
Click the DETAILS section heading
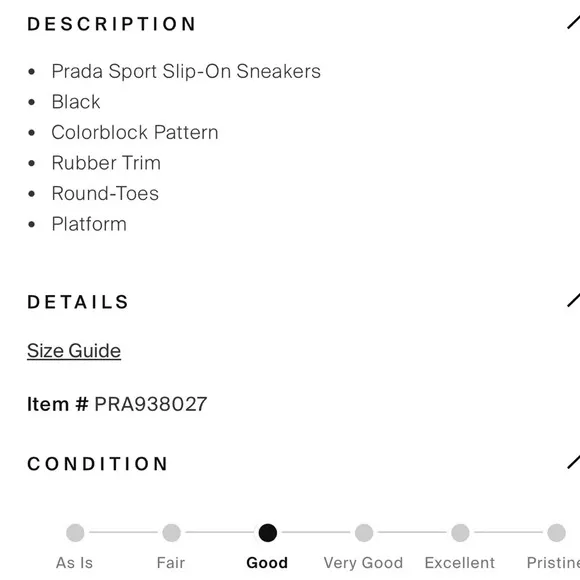(x=78, y=302)
